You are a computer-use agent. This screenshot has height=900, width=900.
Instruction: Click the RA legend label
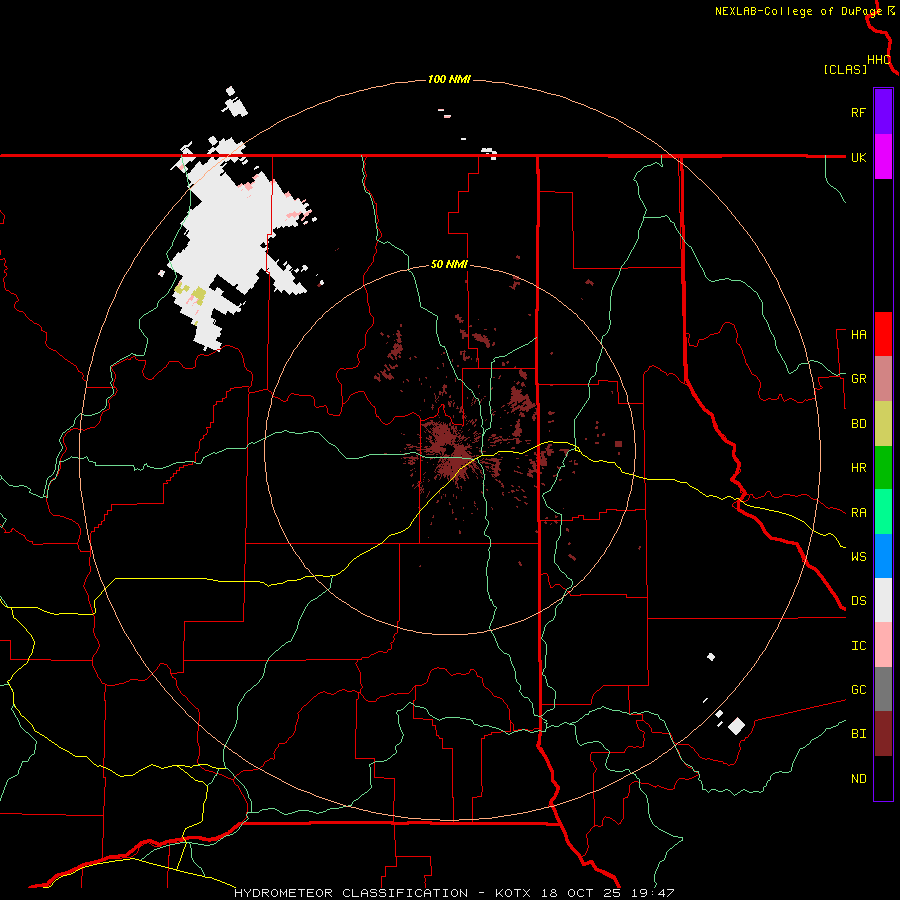click(x=858, y=513)
